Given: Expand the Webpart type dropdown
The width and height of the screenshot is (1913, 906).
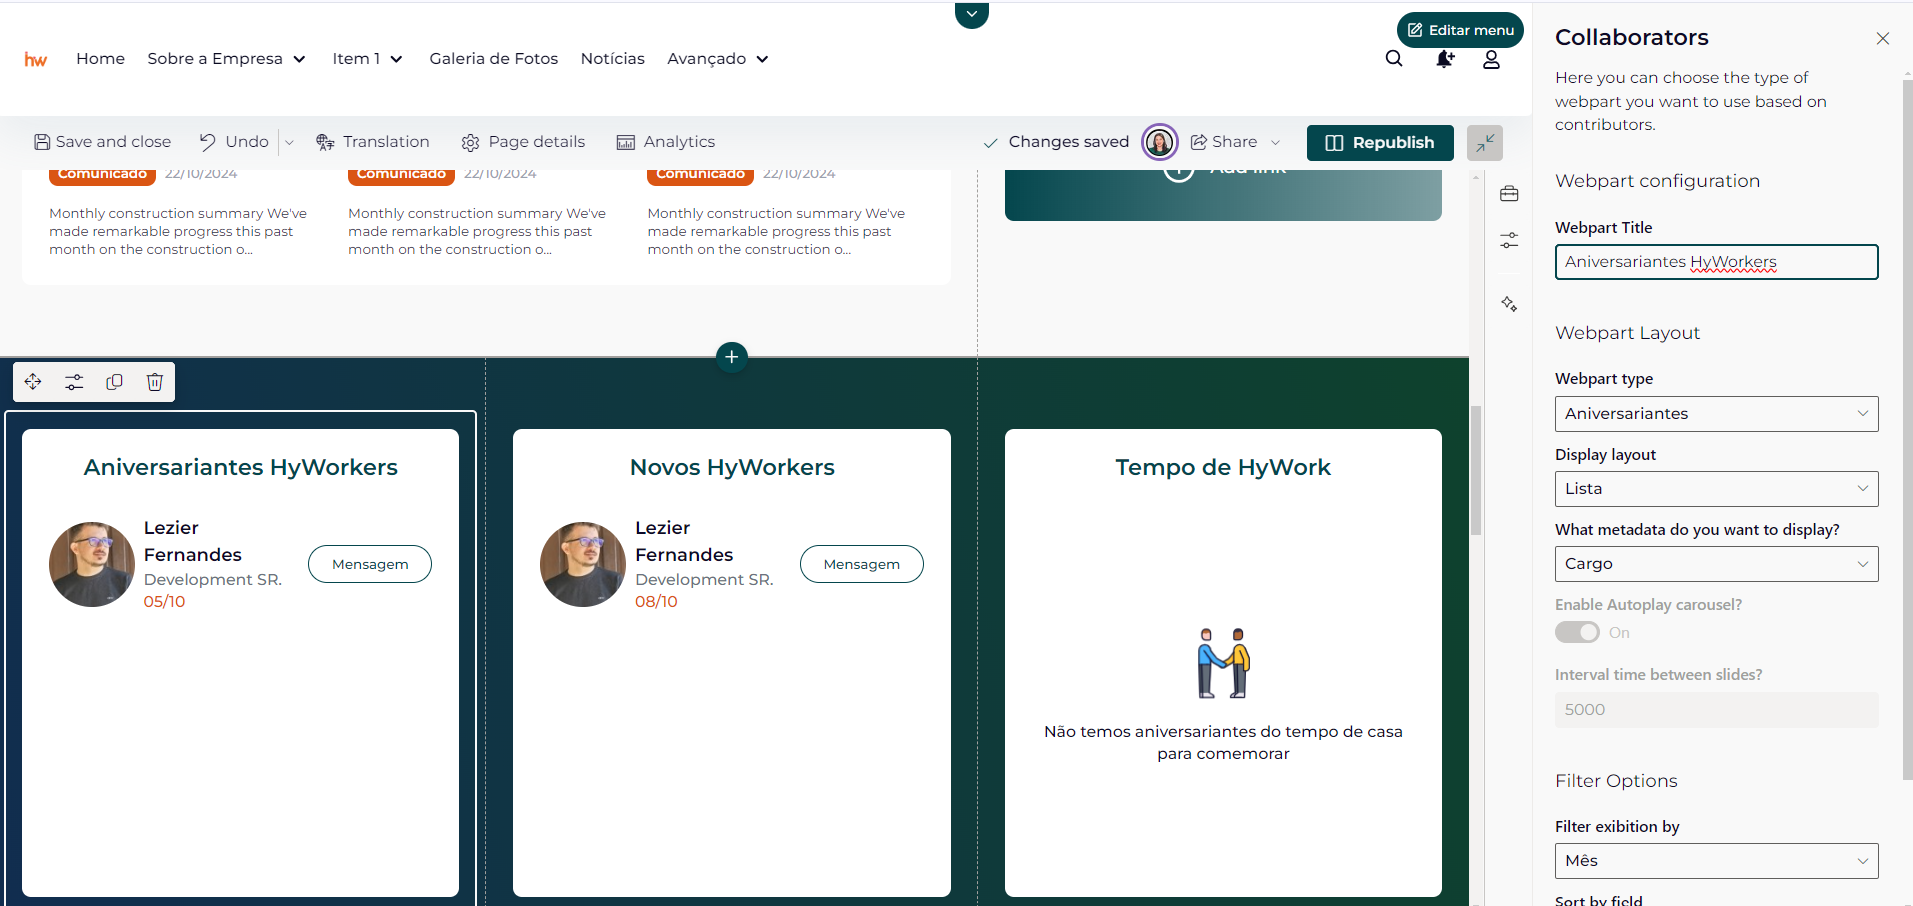Looking at the screenshot, I should pyautogui.click(x=1716, y=414).
